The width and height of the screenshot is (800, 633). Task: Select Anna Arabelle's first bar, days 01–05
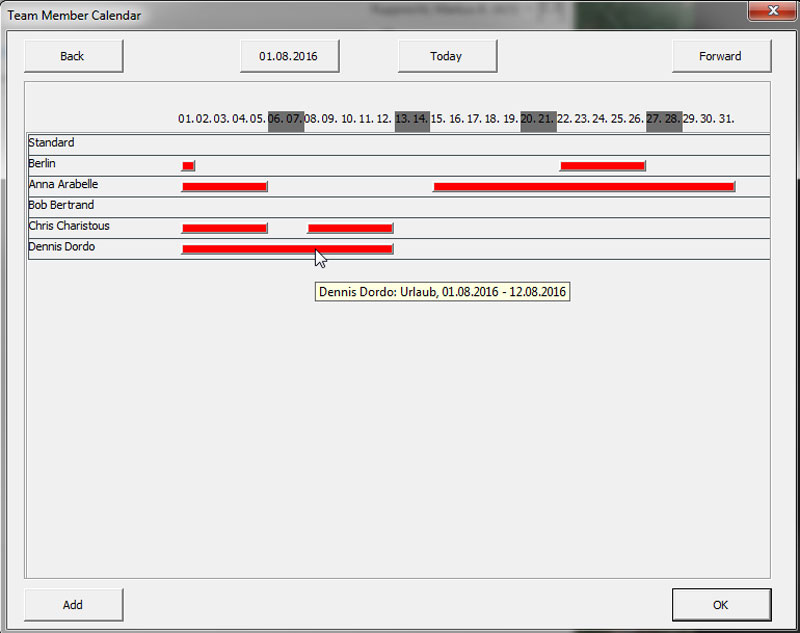click(224, 187)
